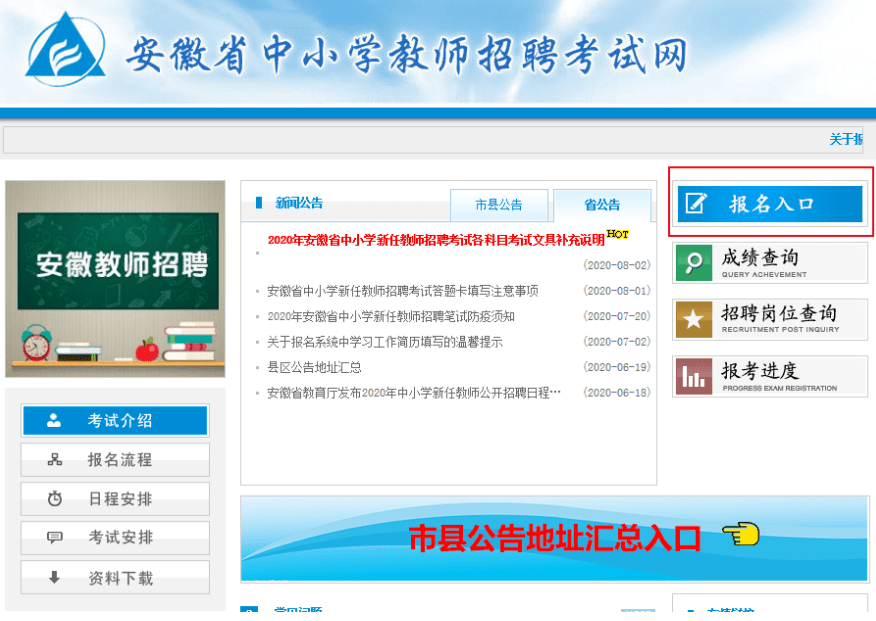Screen dimensions: 876x621
Task: Select the 考试安排 menu item
Action: pyautogui.click(x=115, y=538)
